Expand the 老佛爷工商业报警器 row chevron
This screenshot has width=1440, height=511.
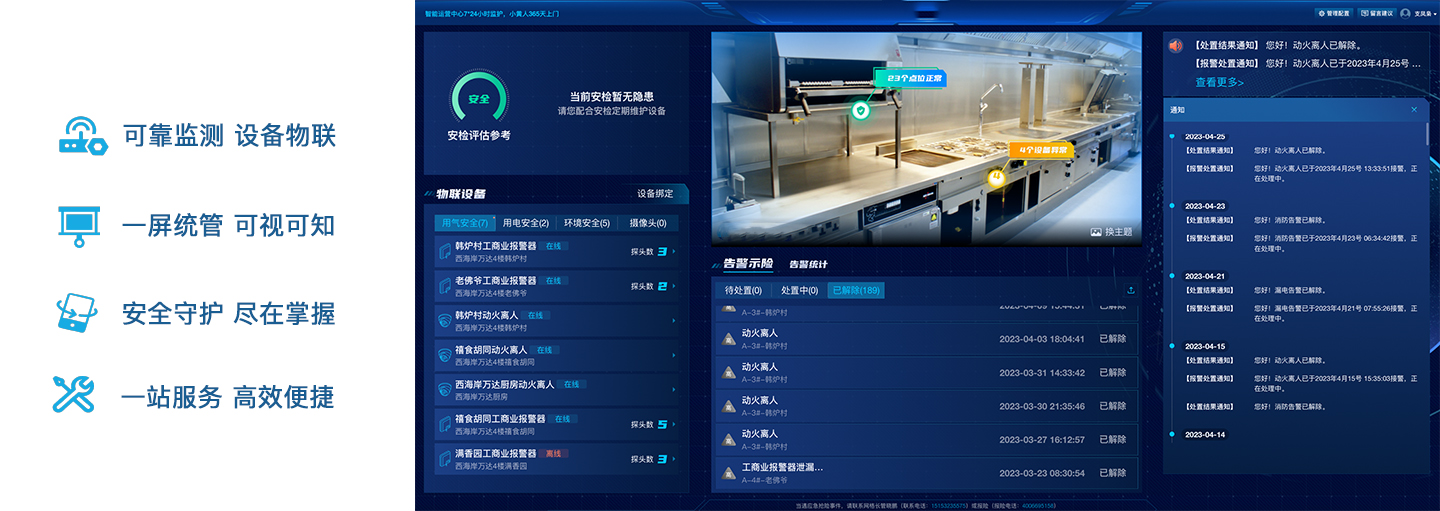pos(674,286)
